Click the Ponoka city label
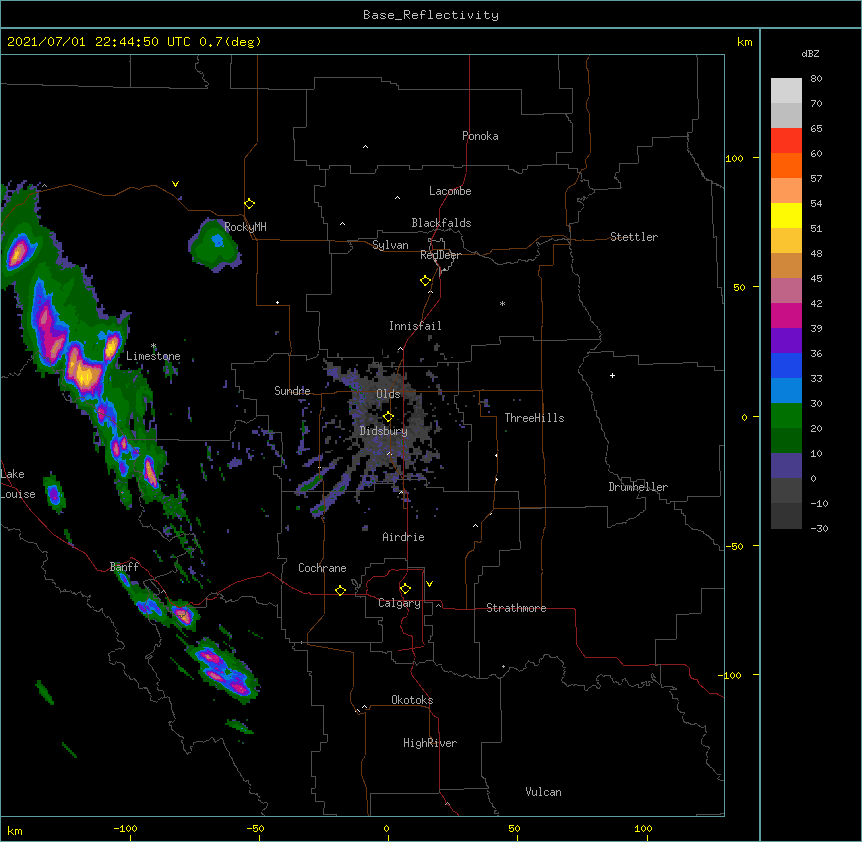The width and height of the screenshot is (862, 842). 480,136
